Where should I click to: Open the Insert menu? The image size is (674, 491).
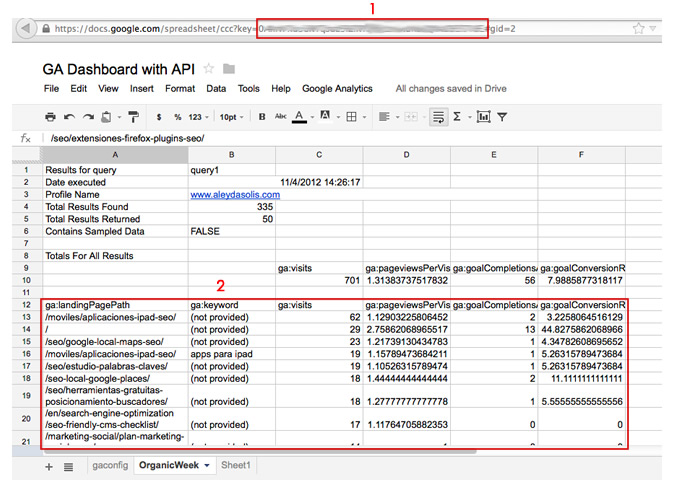141,89
